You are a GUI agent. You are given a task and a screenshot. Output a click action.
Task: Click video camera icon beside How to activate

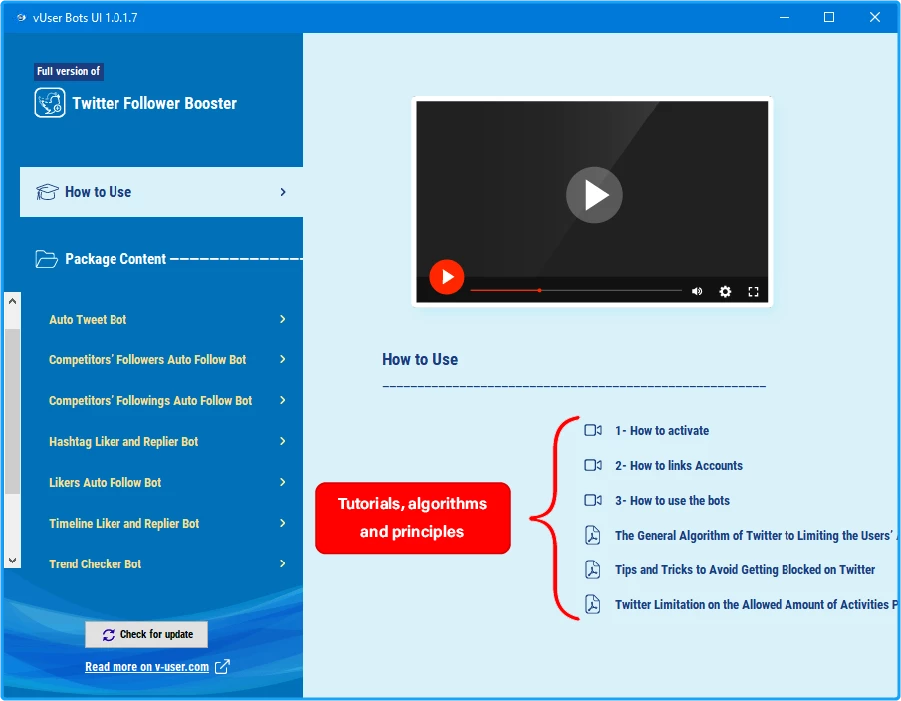(x=592, y=430)
